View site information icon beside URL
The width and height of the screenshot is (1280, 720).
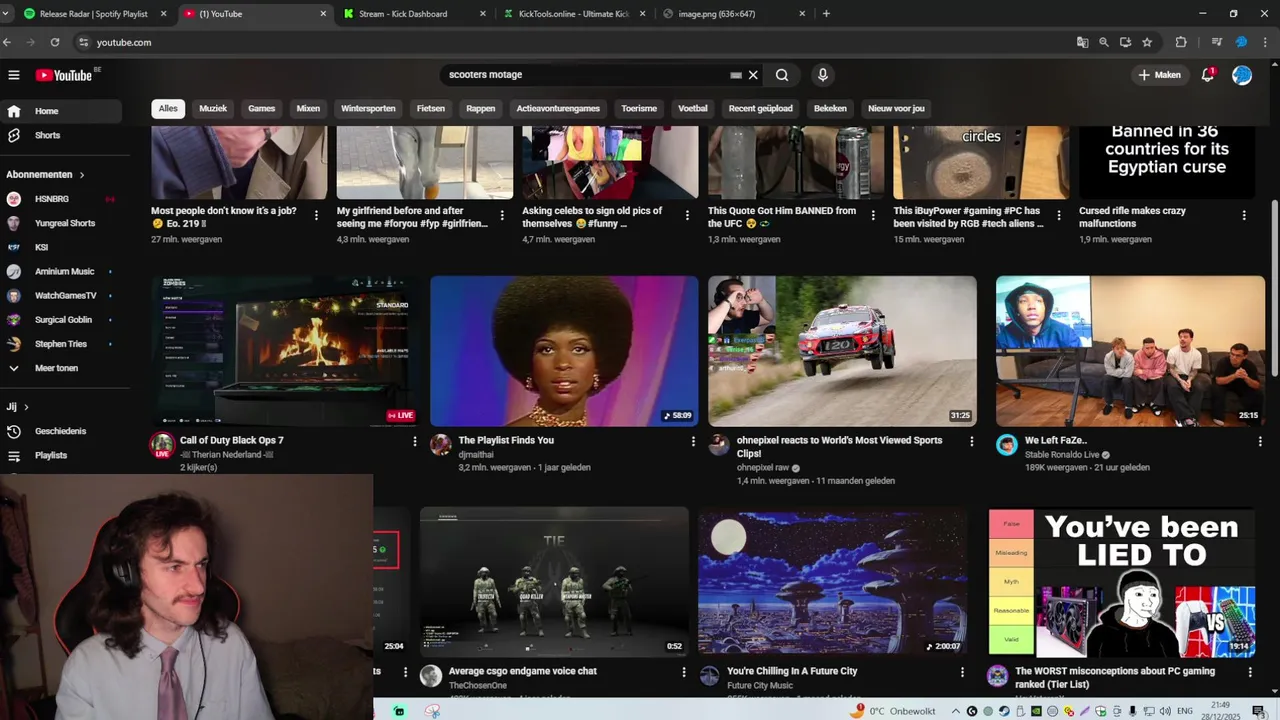coord(84,42)
